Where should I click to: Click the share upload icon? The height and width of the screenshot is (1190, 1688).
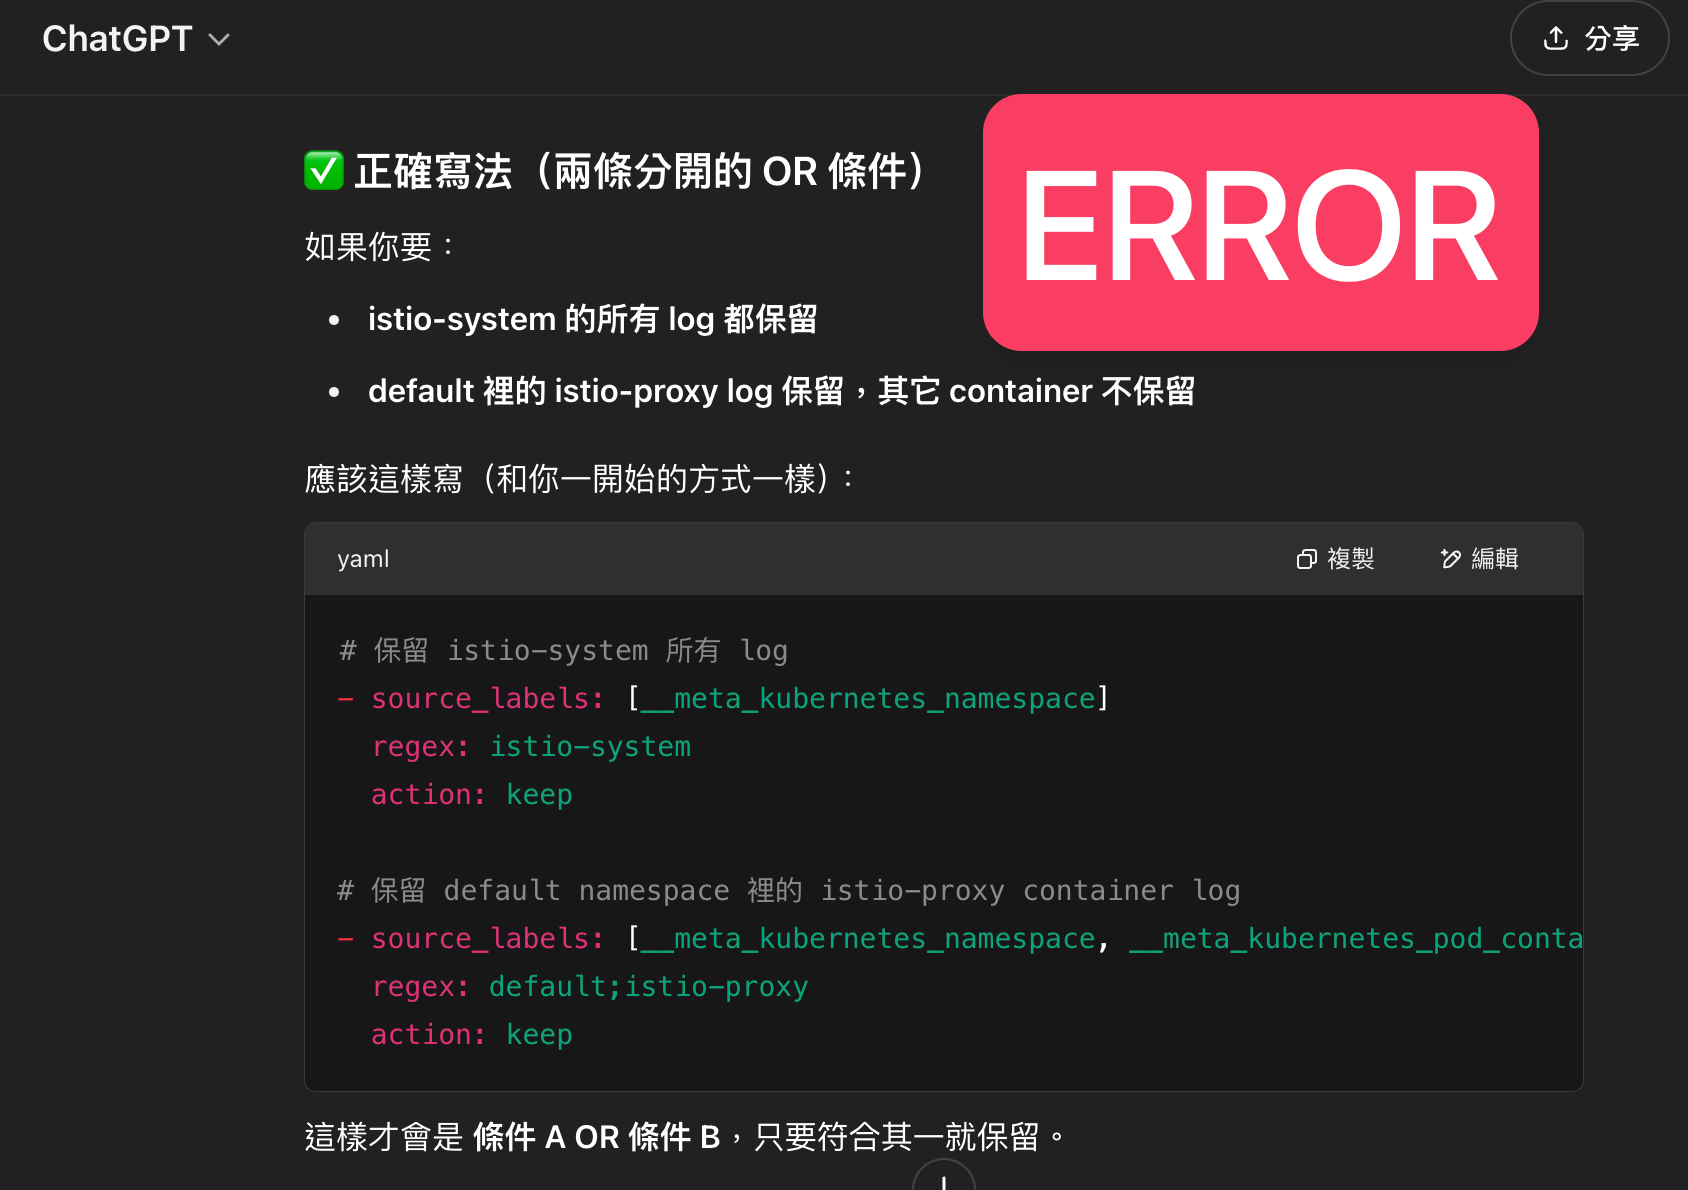tap(1556, 38)
